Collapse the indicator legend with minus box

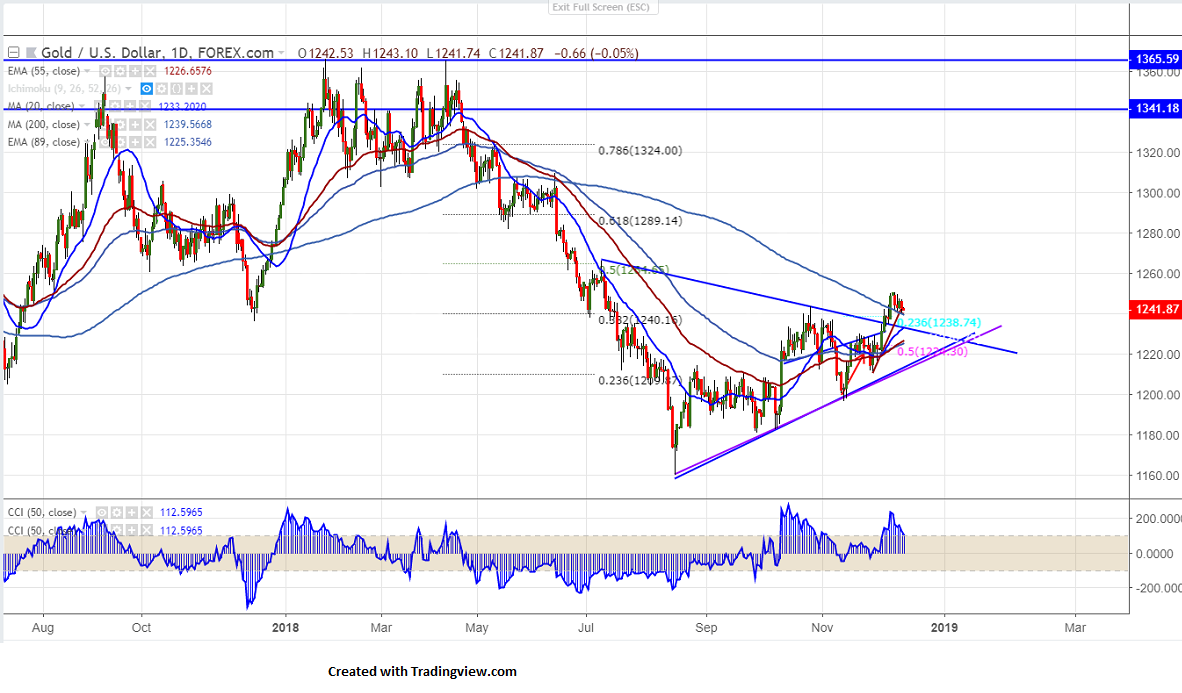14,53
